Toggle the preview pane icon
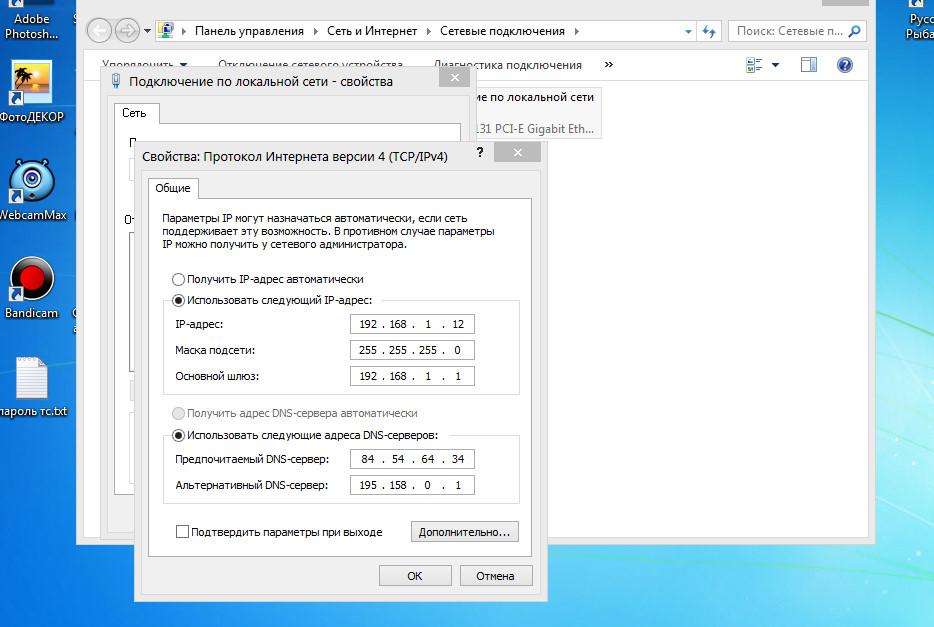 809,65
